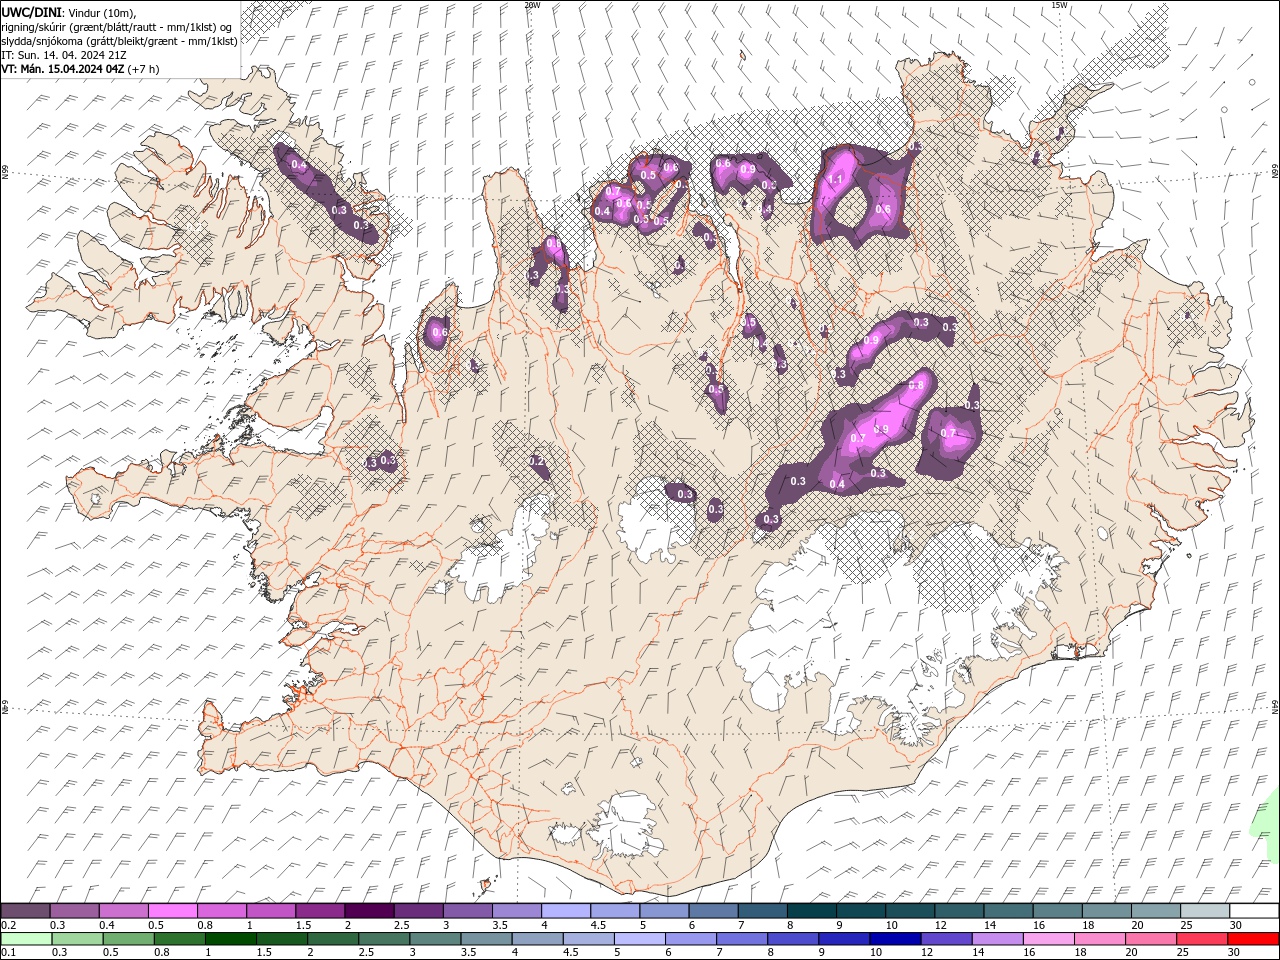1280x960 pixels.
Task: Click the '15W' longitude label
Action: pos(1059,5)
